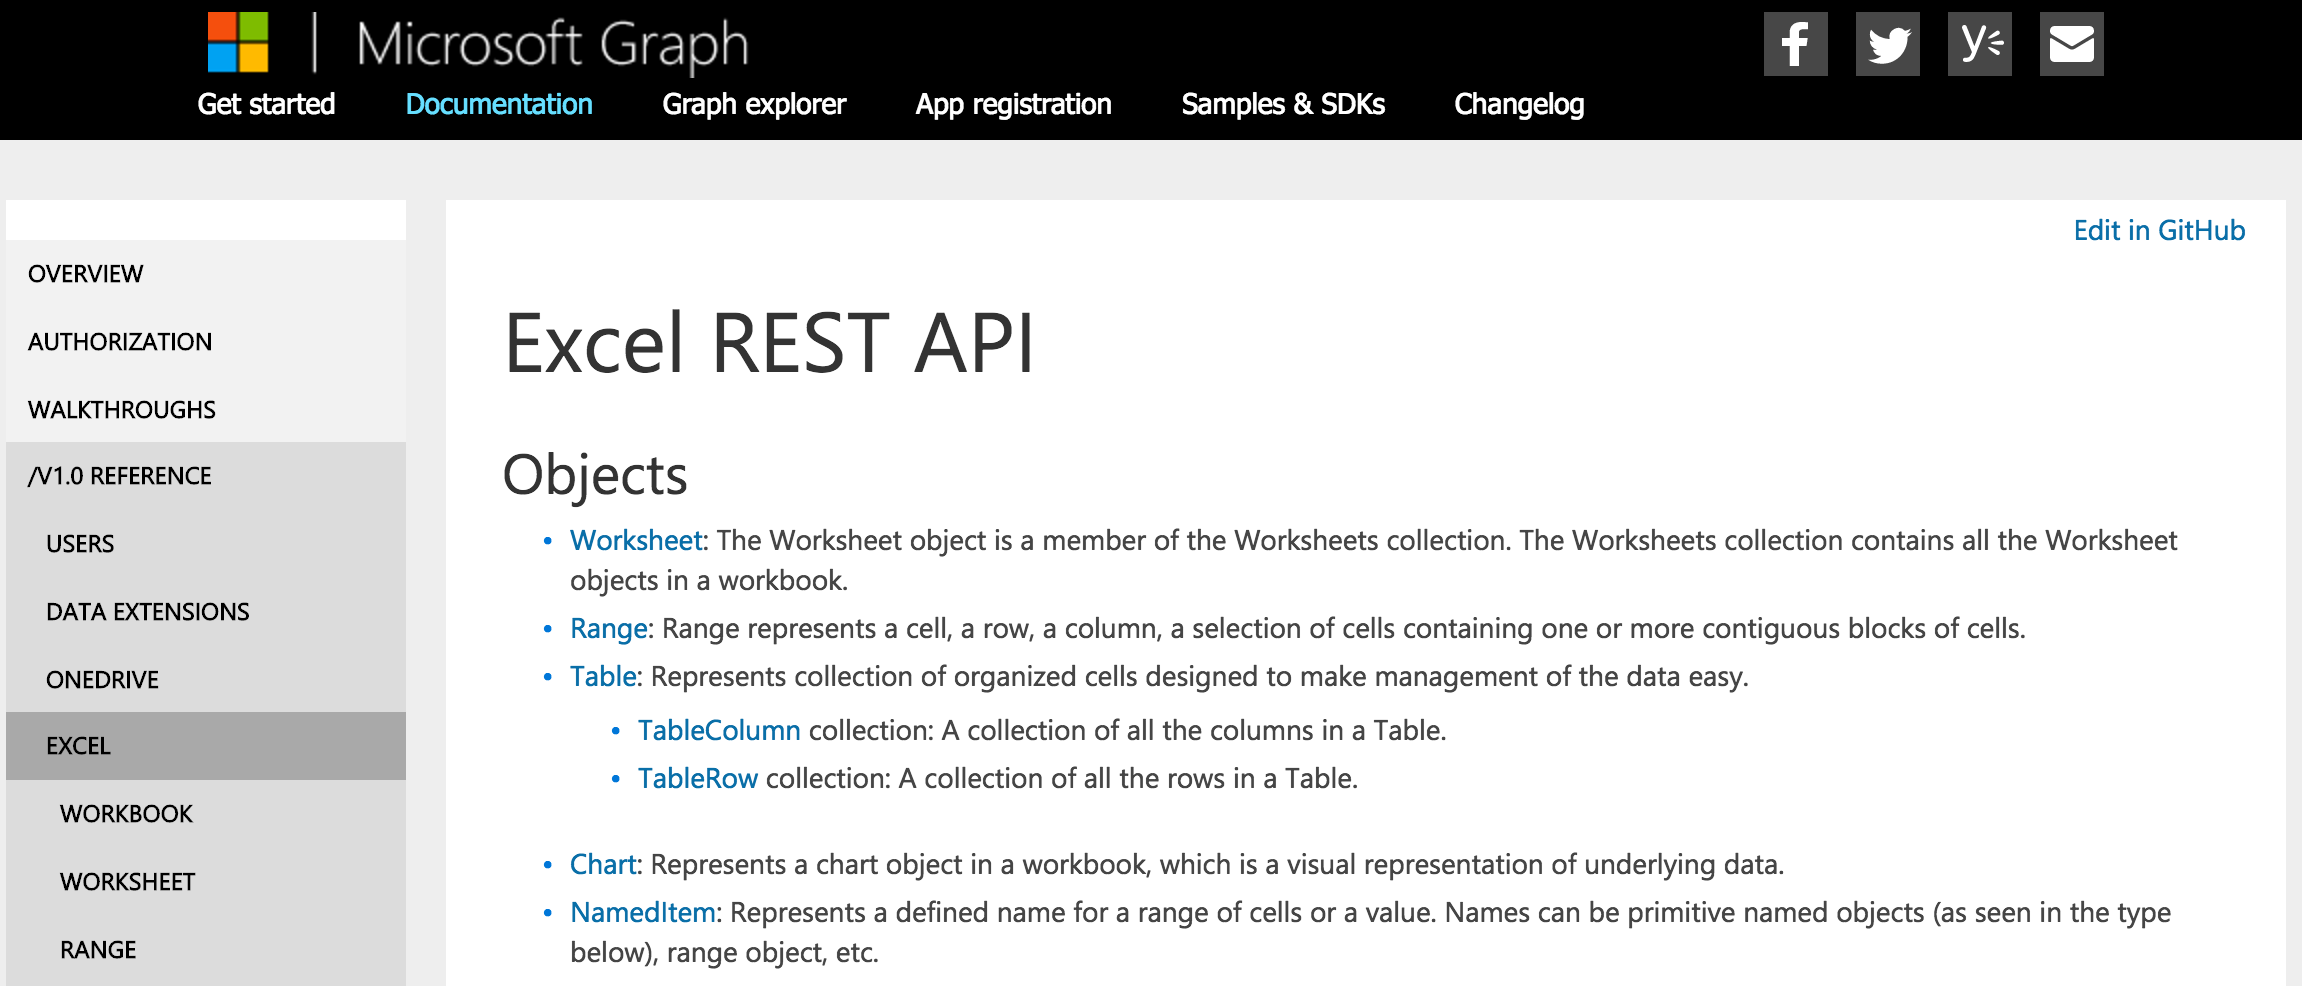Screen dimensions: 2302x986
Task: Select the highlighted EXCEL sidebar item
Action: (x=206, y=746)
